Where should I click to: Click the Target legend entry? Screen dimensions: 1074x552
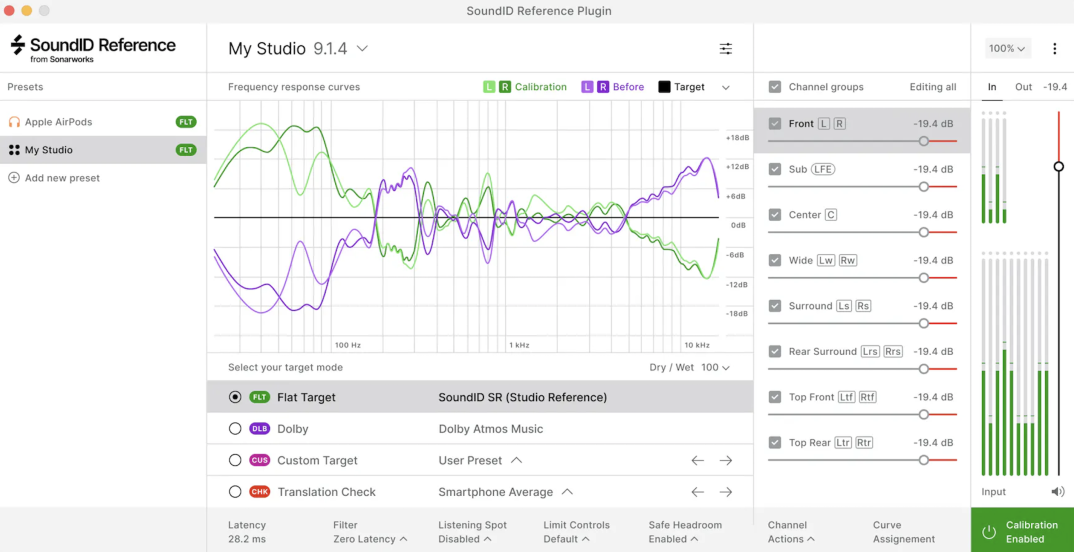682,87
